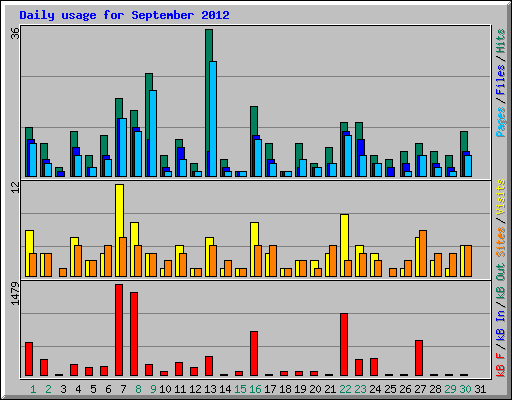Image resolution: width=512 pixels, height=400 pixels.
Task: Select day label '22' on the x-axis
Action: tap(345, 389)
